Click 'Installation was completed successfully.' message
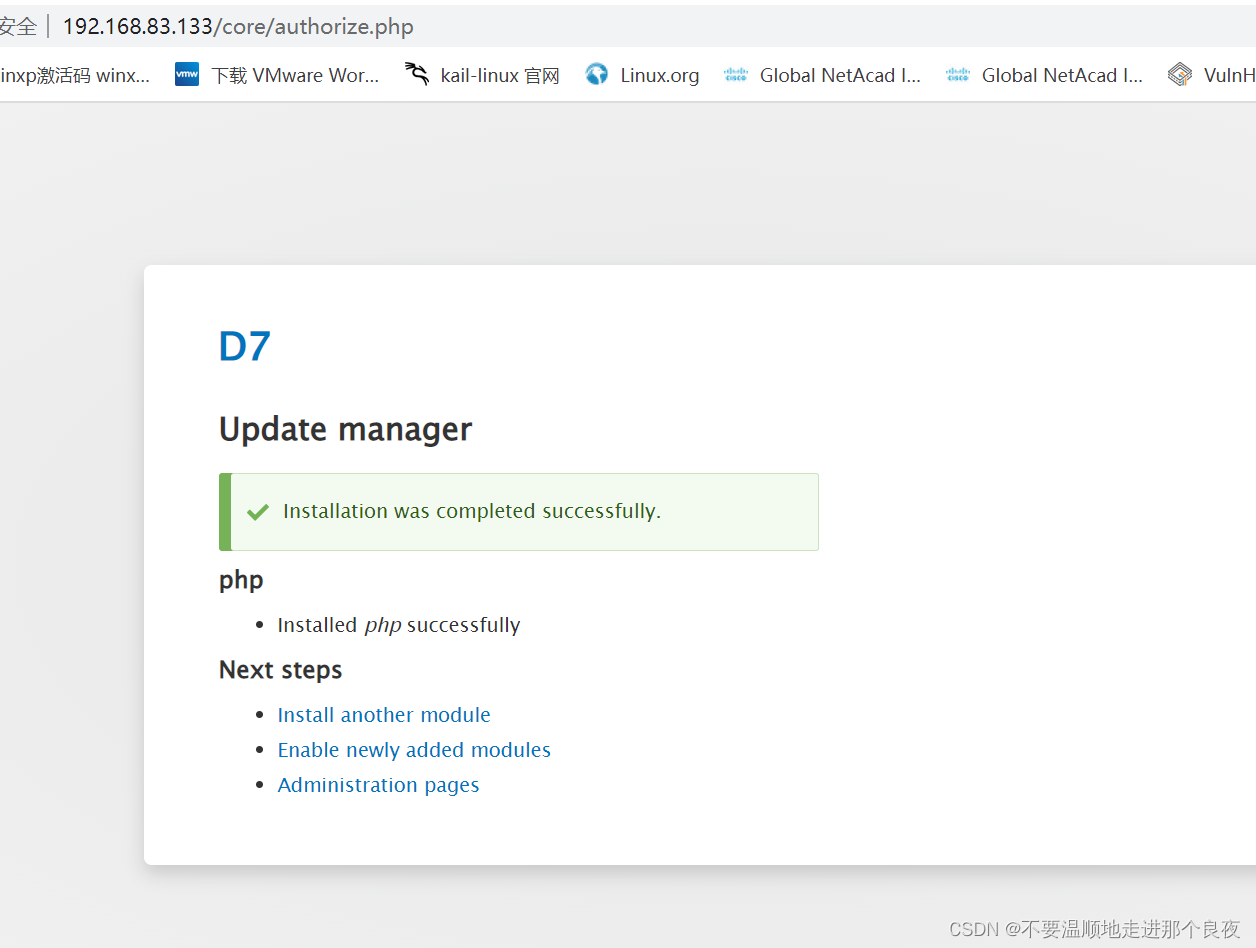 (x=472, y=511)
